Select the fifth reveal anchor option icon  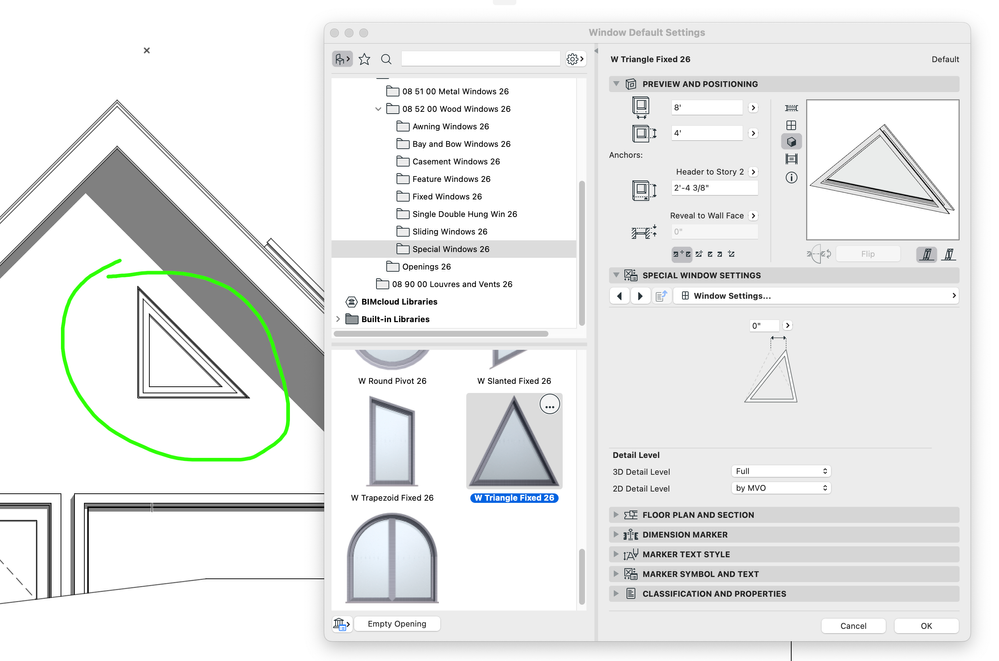pyautogui.click(x=731, y=254)
